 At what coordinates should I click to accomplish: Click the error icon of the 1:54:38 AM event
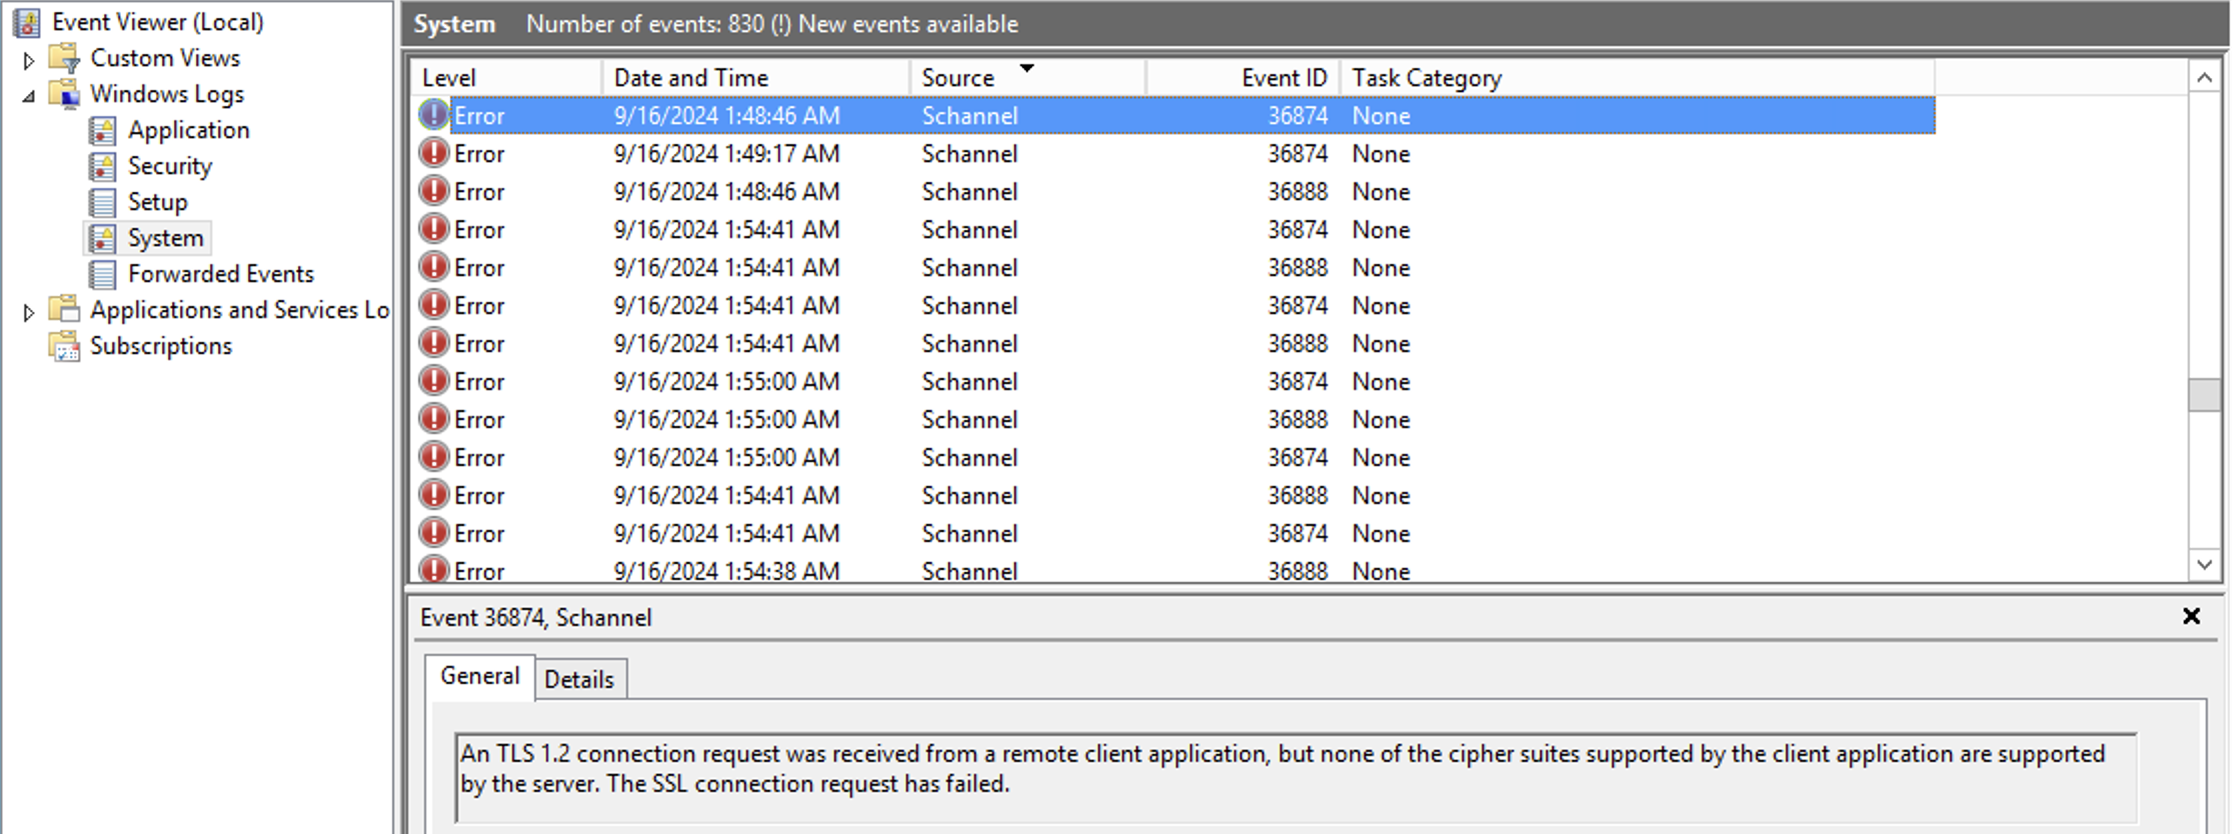point(433,570)
